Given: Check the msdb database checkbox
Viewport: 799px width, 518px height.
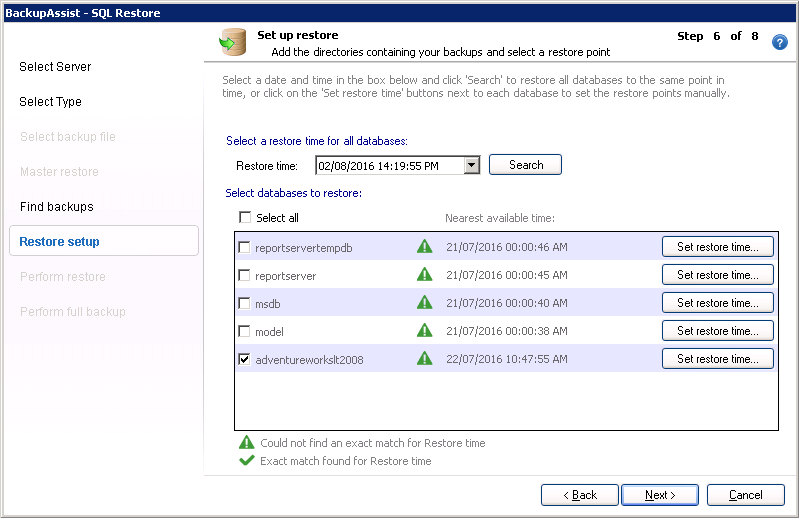Looking at the screenshot, I should (x=245, y=303).
